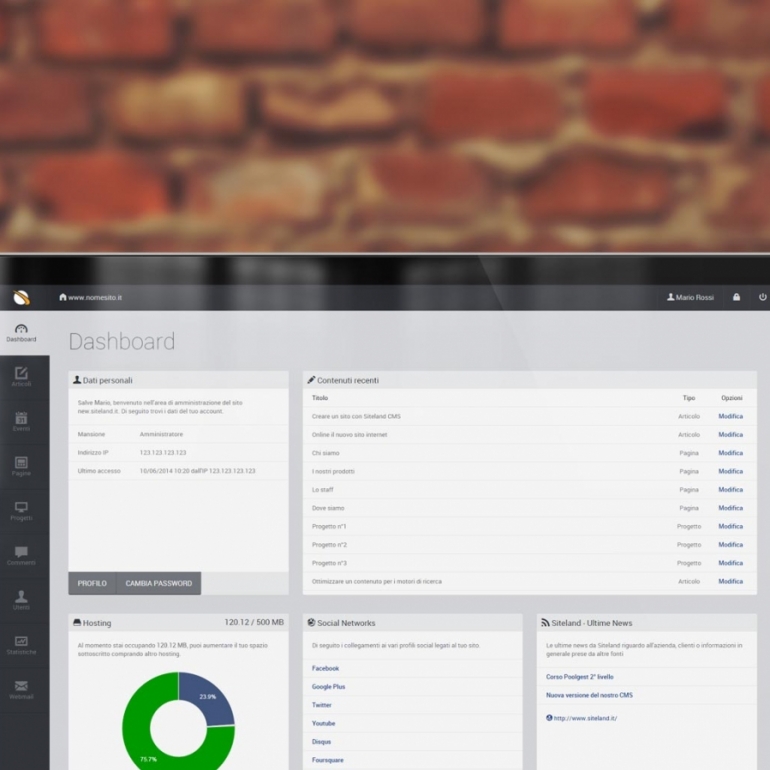The image size is (770, 770).
Task: Click the lock icon in top bar
Action: [736, 297]
